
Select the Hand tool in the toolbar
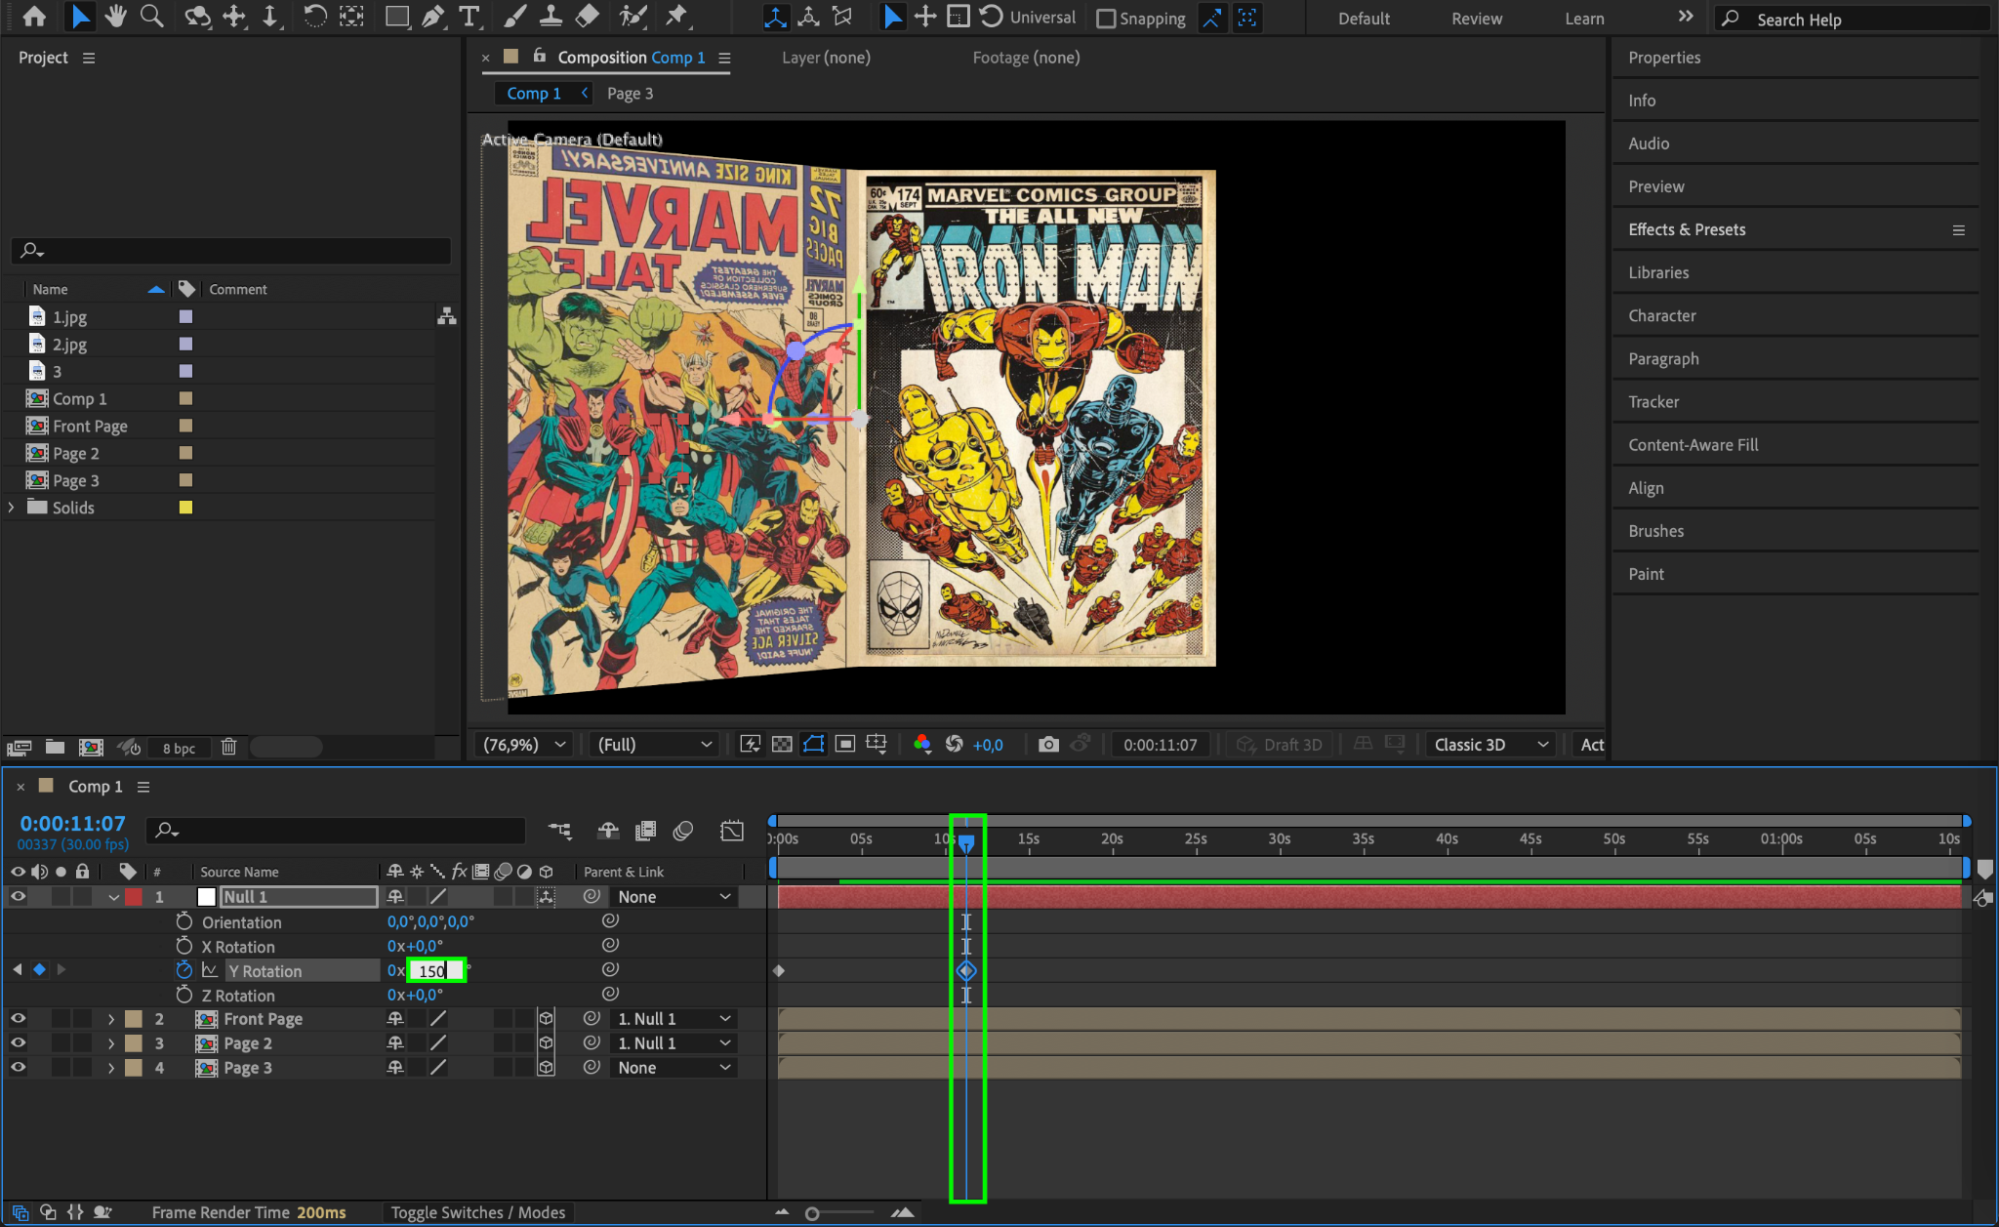pos(116,16)
